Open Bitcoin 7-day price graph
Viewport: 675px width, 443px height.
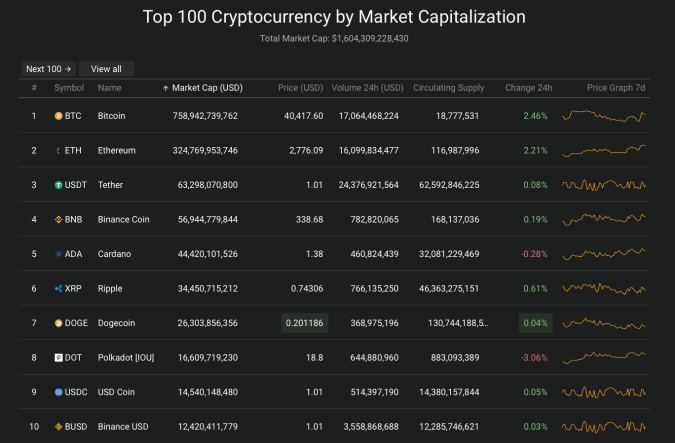(604, 116)
